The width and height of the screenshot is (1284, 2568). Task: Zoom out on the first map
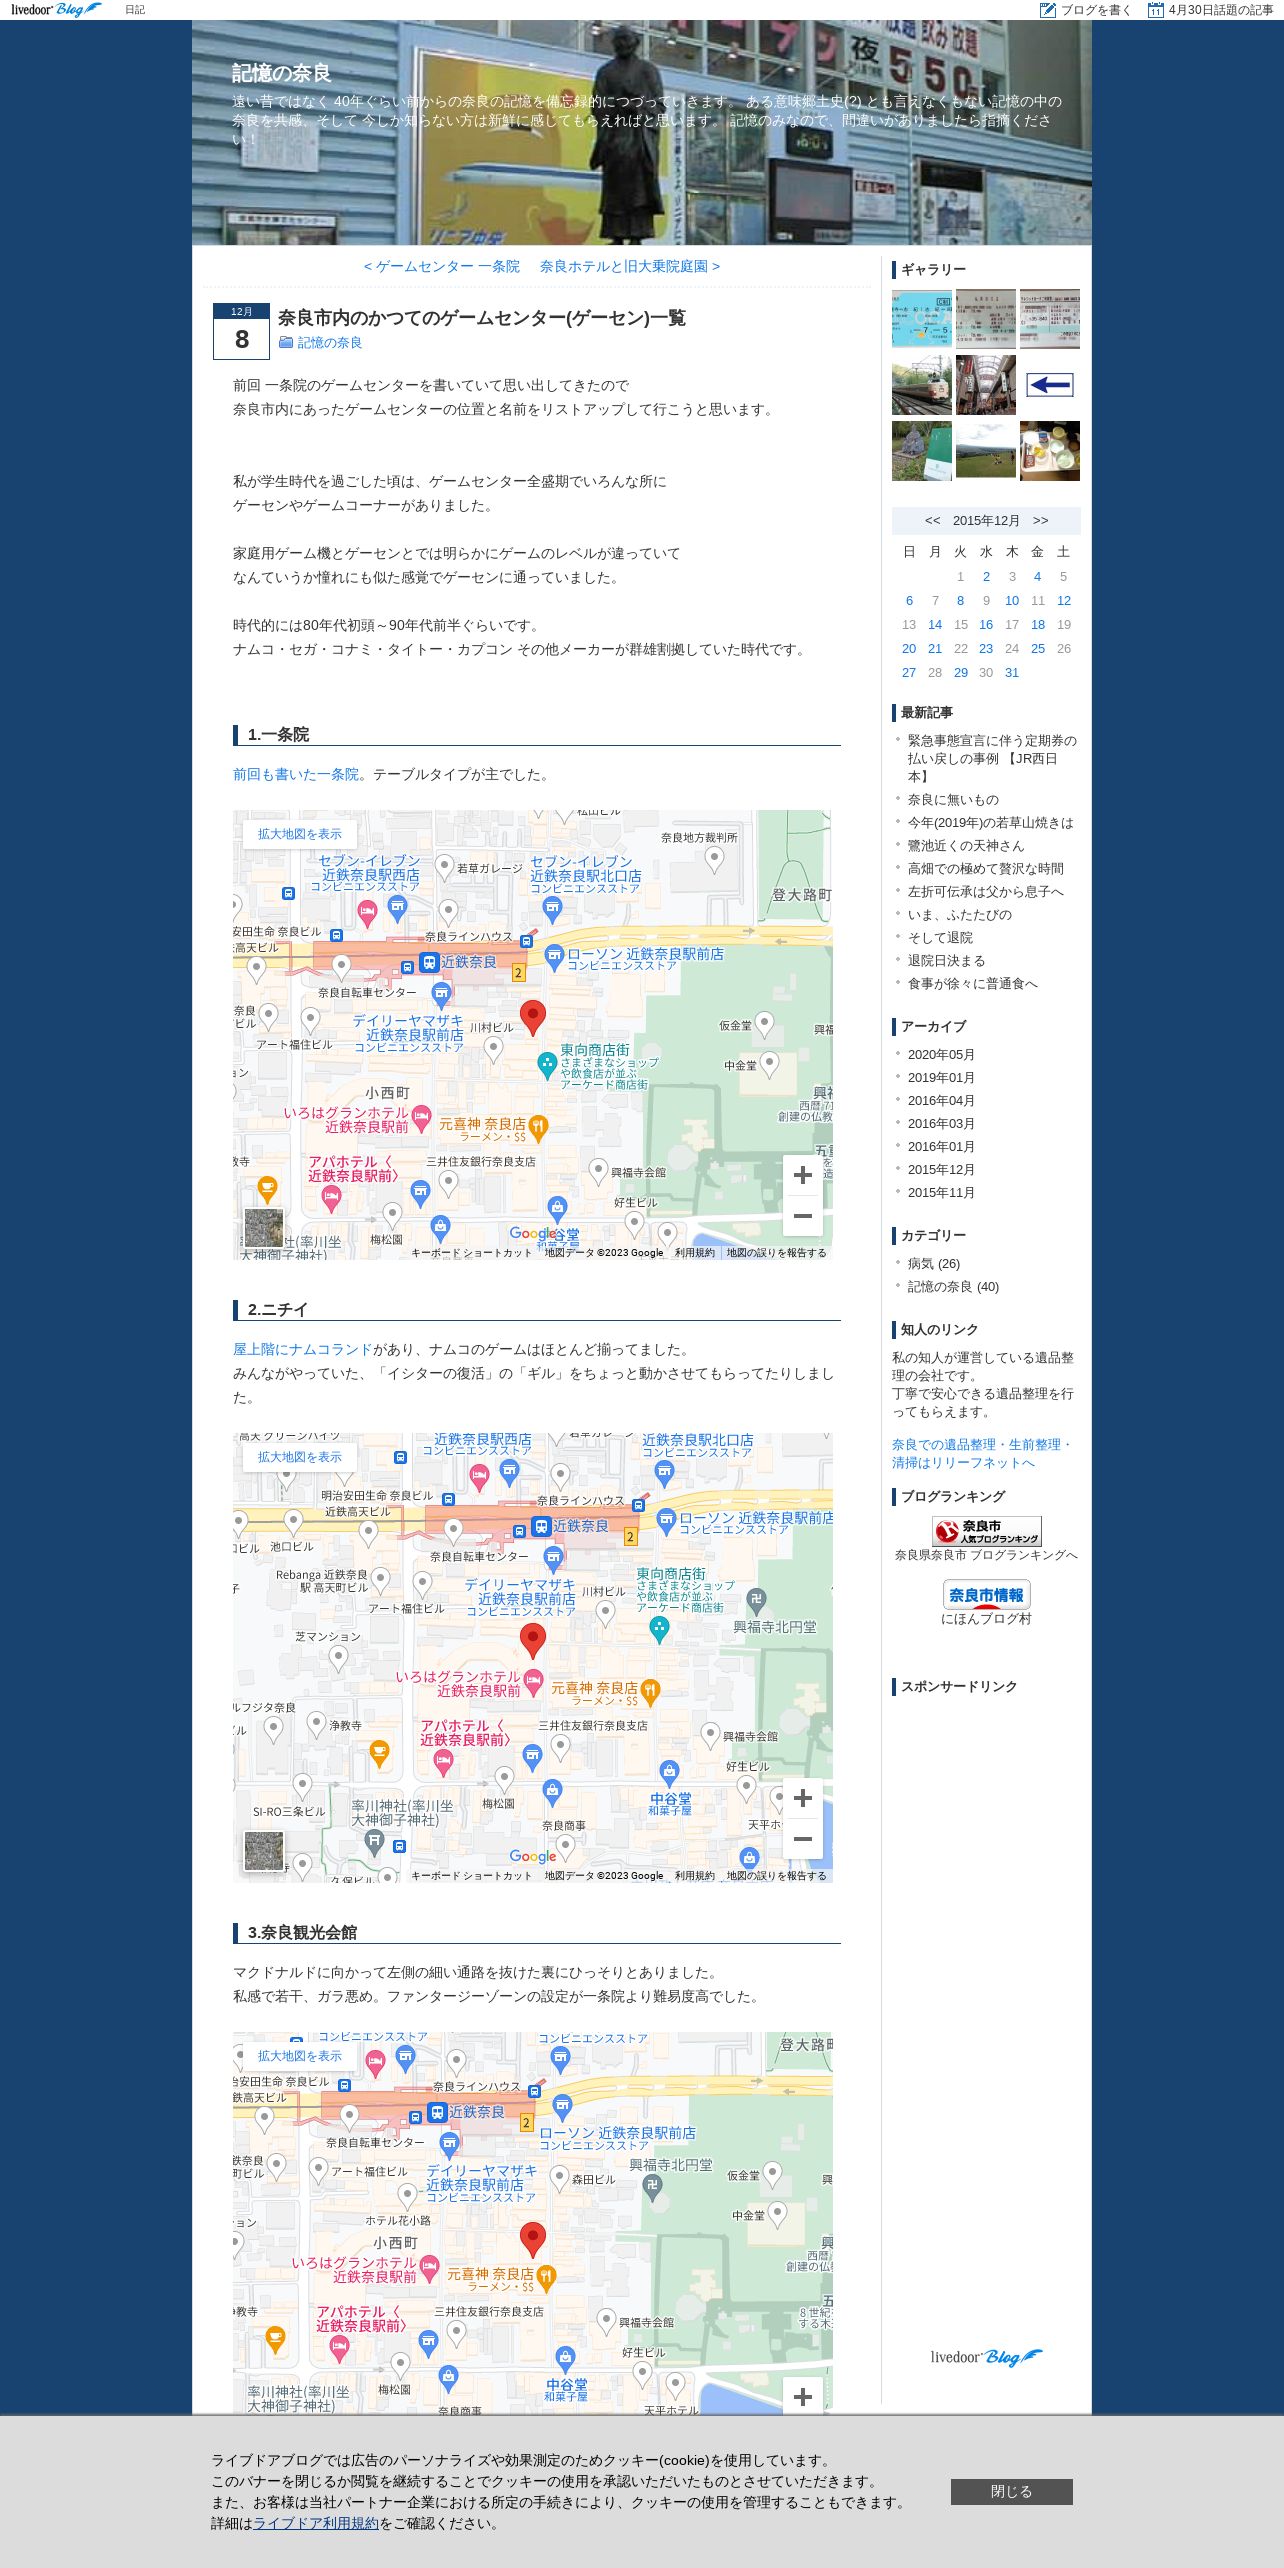point(802,1216)
